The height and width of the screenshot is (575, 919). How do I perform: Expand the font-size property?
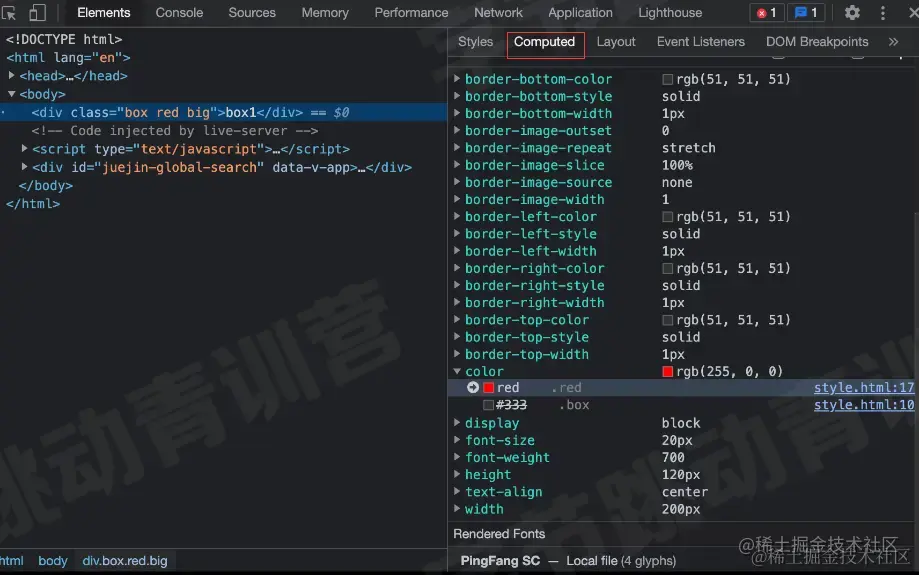[x=457, y=440]
